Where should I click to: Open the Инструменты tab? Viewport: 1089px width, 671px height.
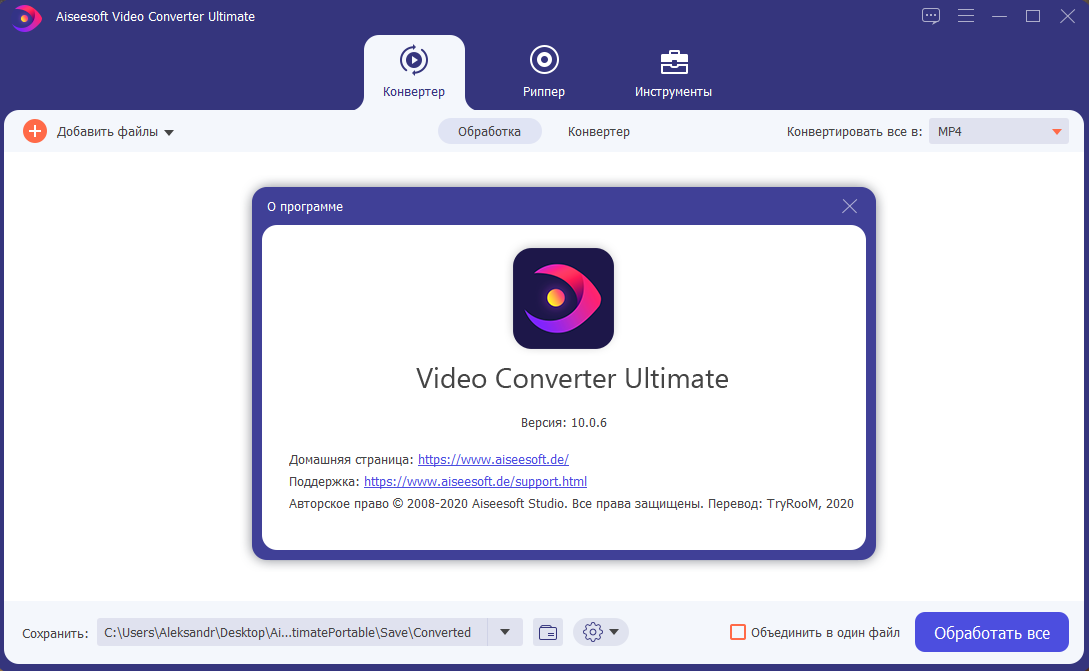pyautogui.click(x=673, y=72)
